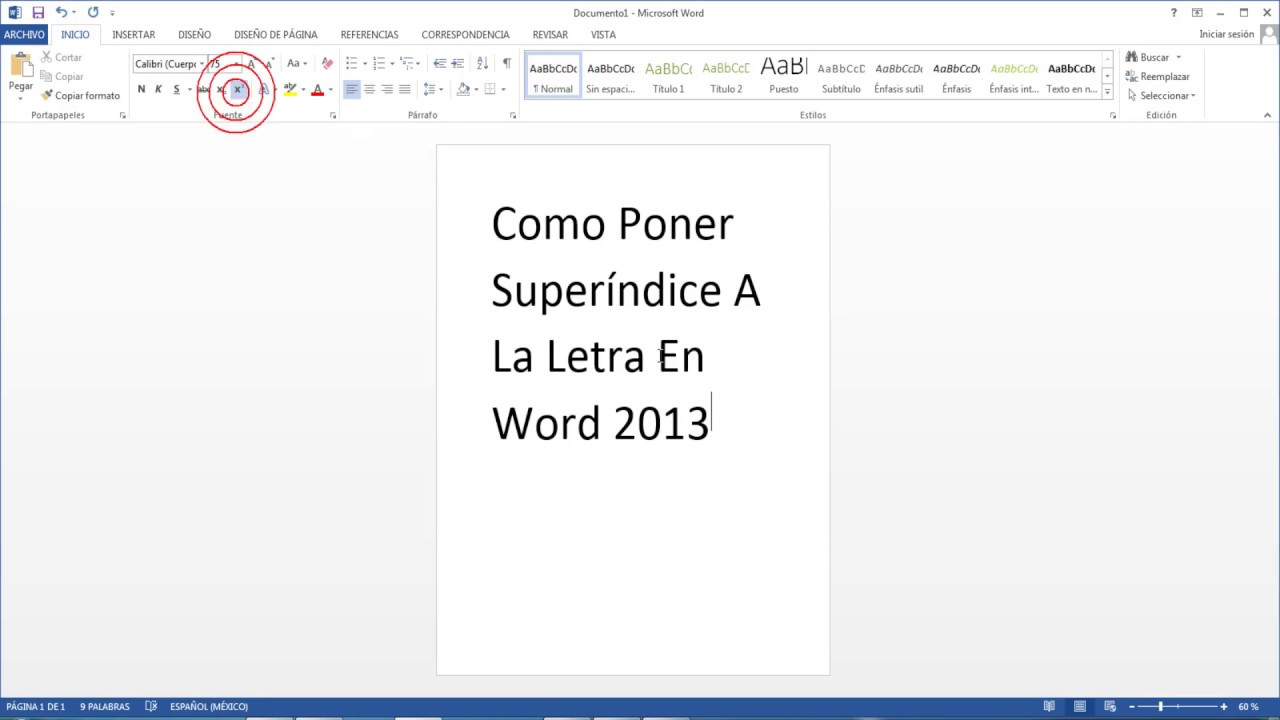Click the Iniciar sesión link
The image size is (1280, 720).
(1227, 35)
